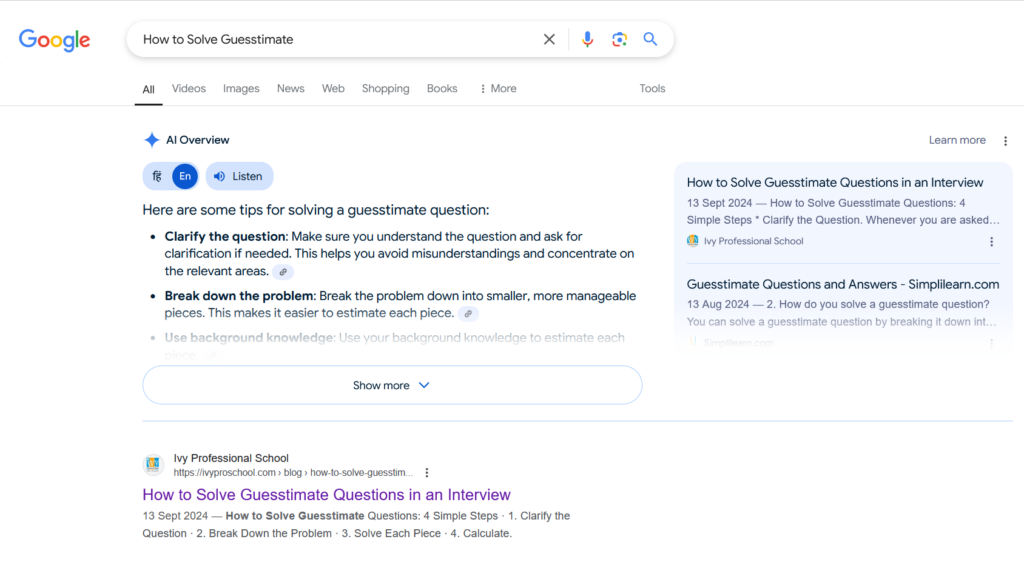This screenshot has width=1024, height=565.
Task: Click the AI Overview heading label
Action: [x=197, y=140]
